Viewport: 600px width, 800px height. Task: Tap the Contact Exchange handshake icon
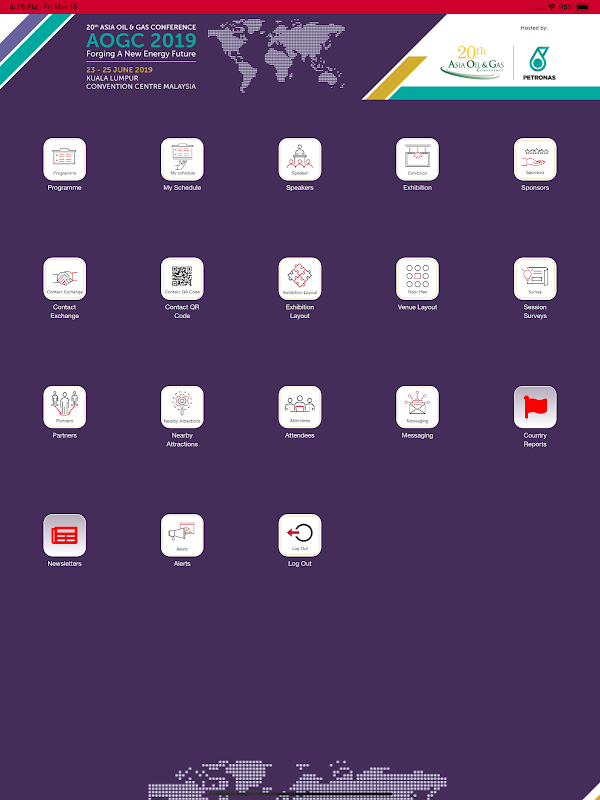coord(64,279)
